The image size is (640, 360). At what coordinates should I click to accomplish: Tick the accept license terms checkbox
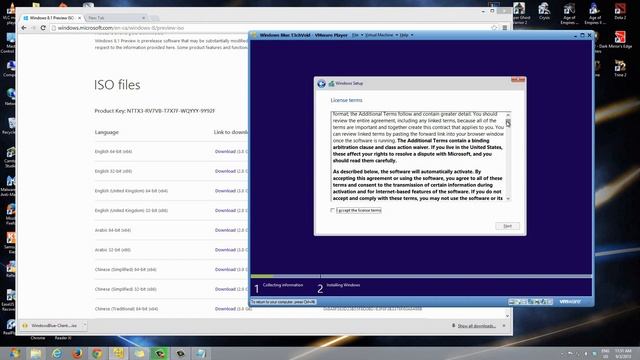pyautogui.click(x=333, y=210)
